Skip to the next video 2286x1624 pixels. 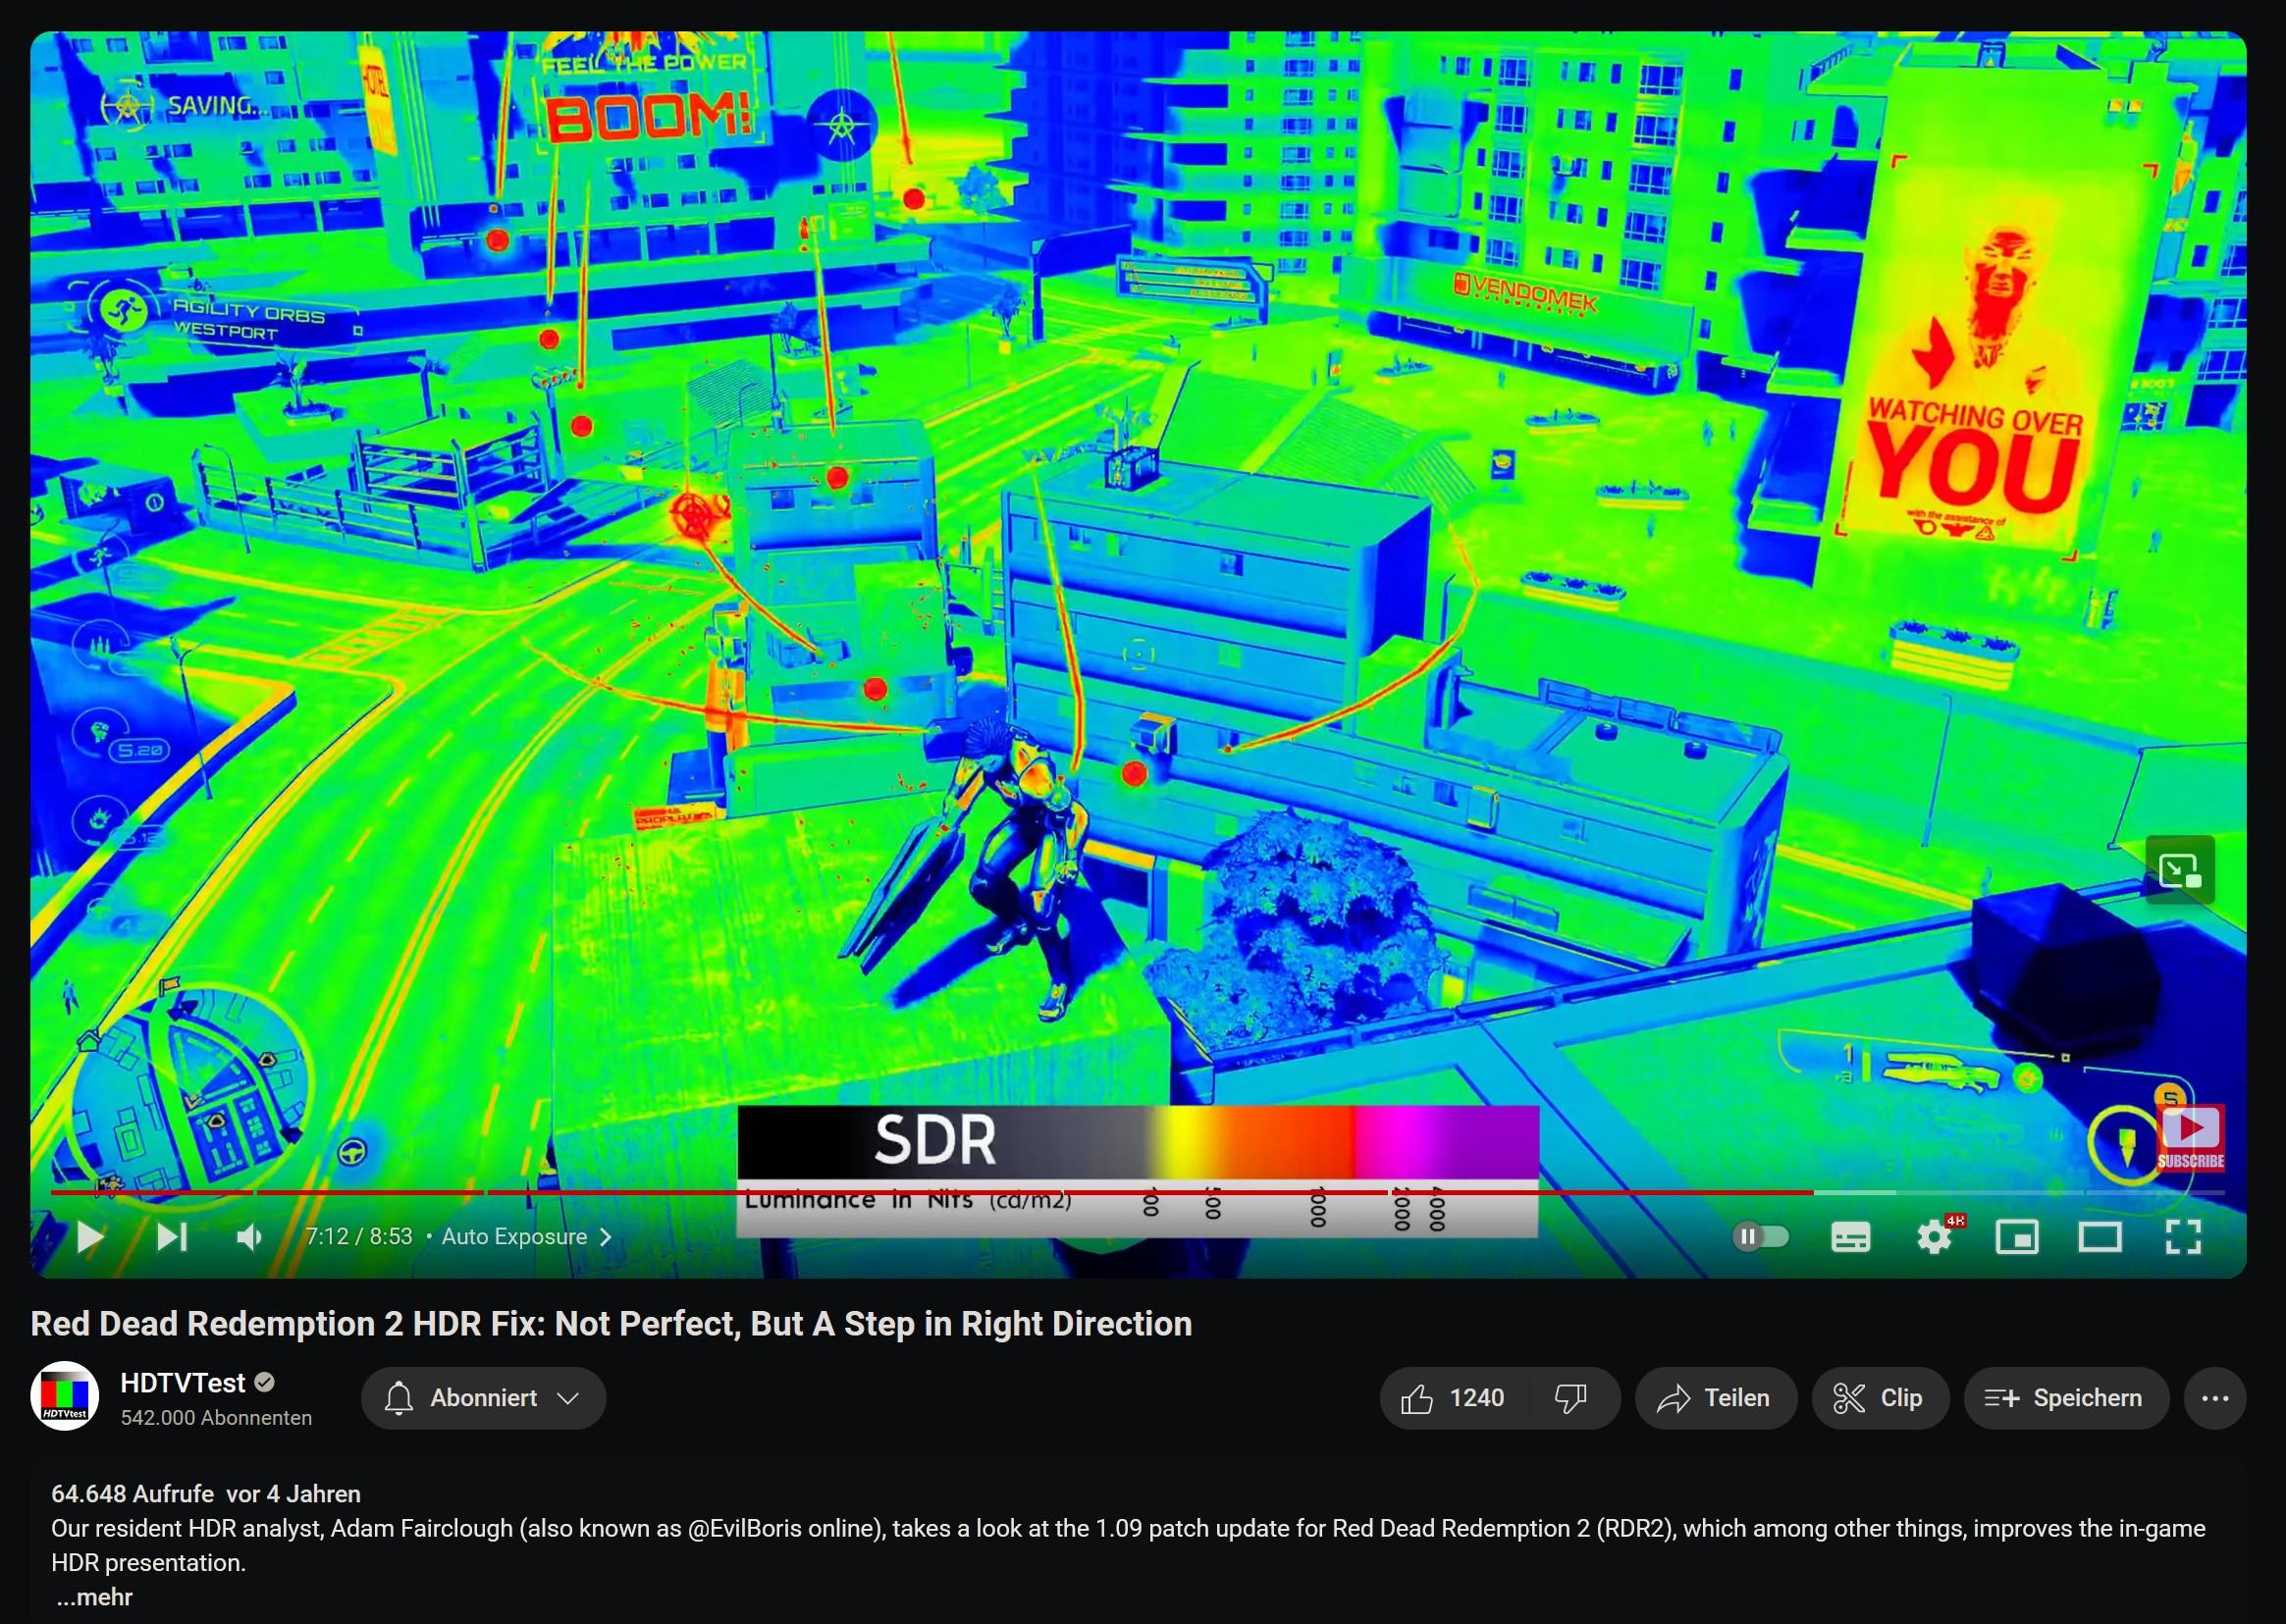coord(172,1237)
